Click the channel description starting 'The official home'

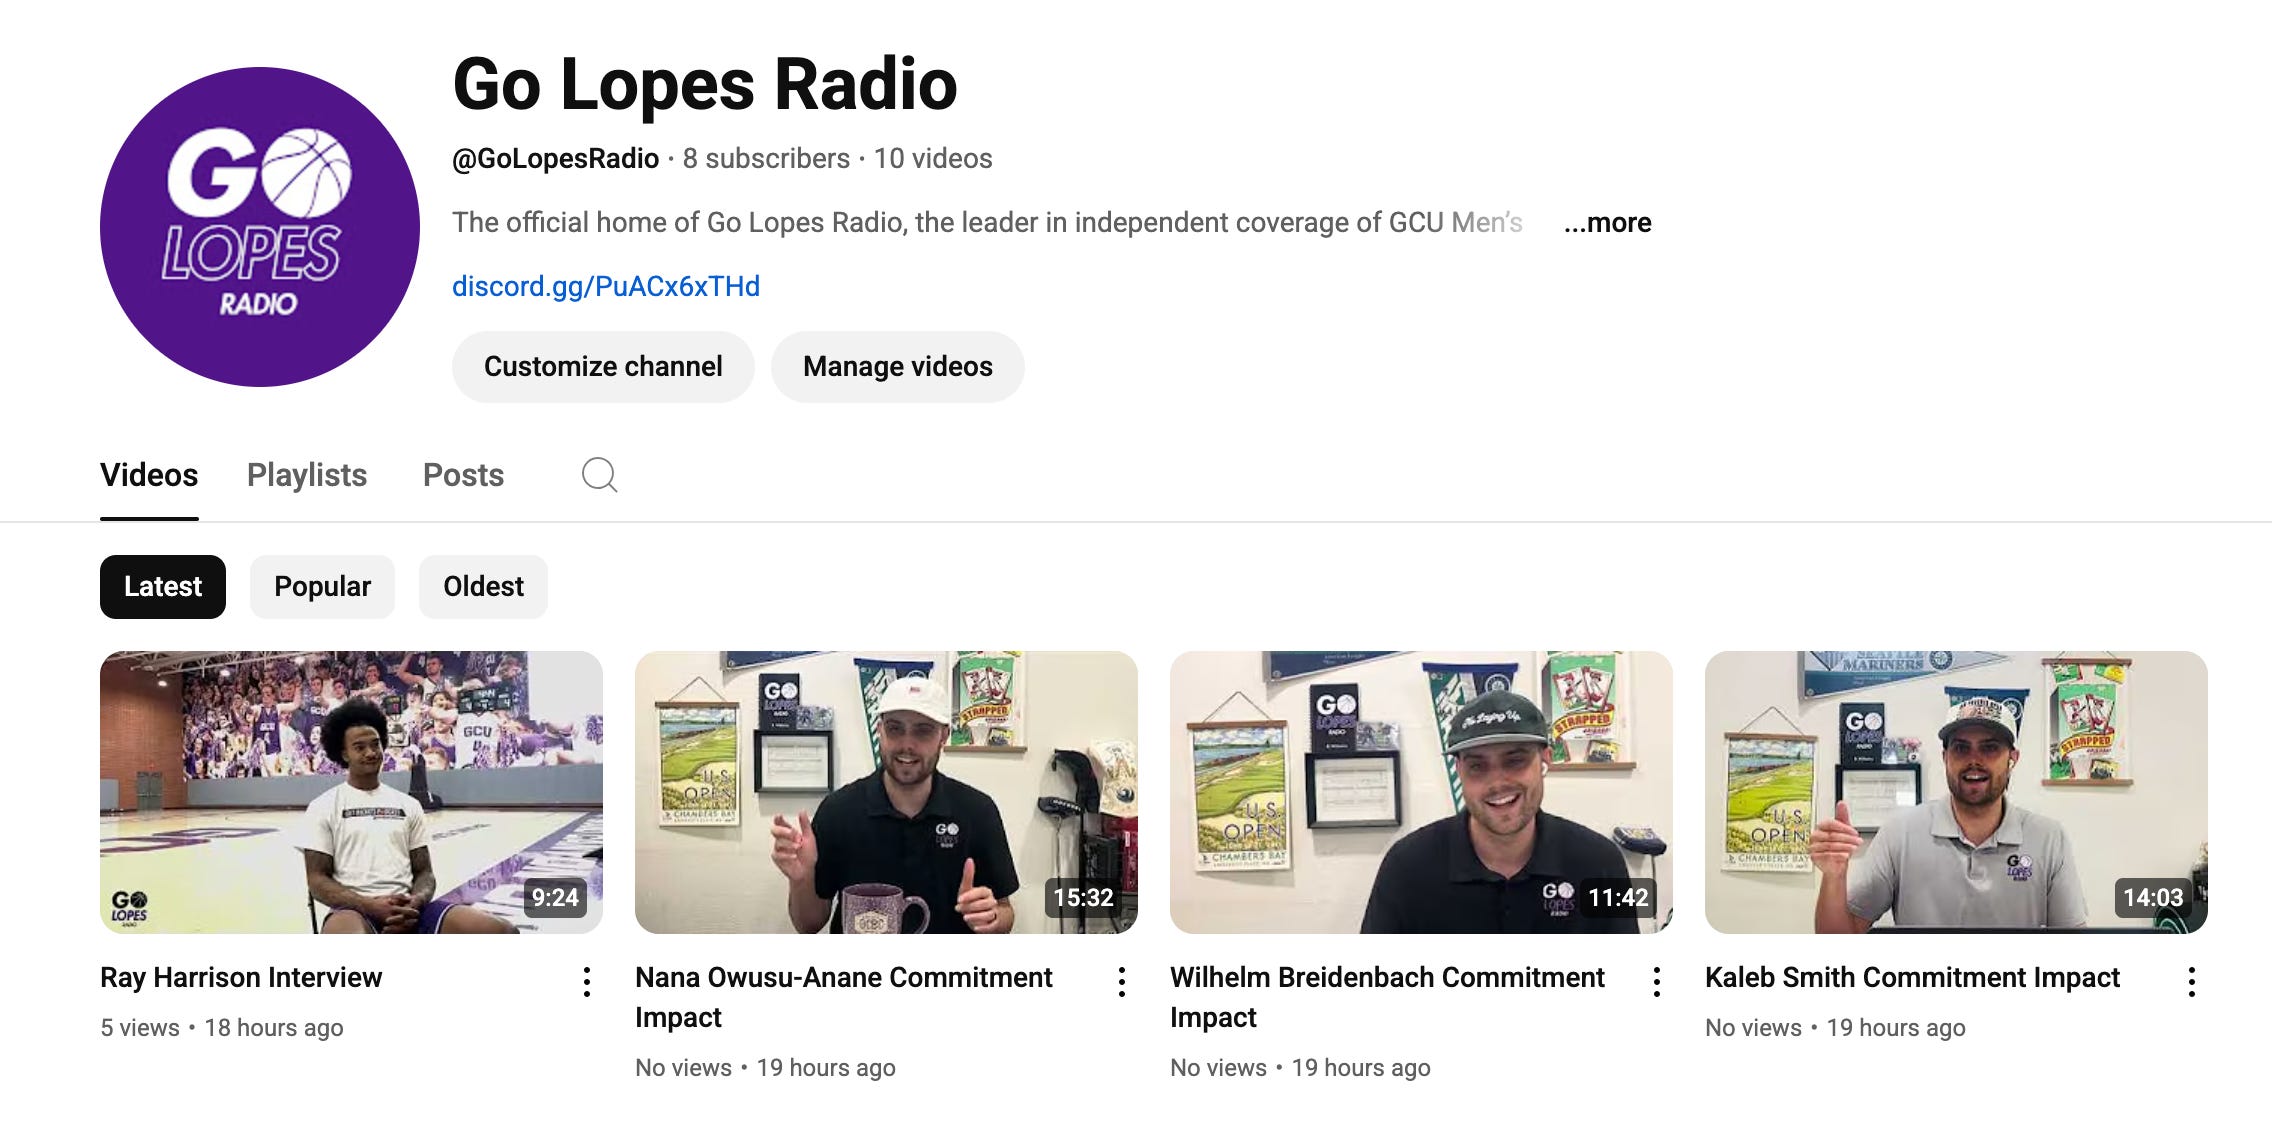point(987,222)
